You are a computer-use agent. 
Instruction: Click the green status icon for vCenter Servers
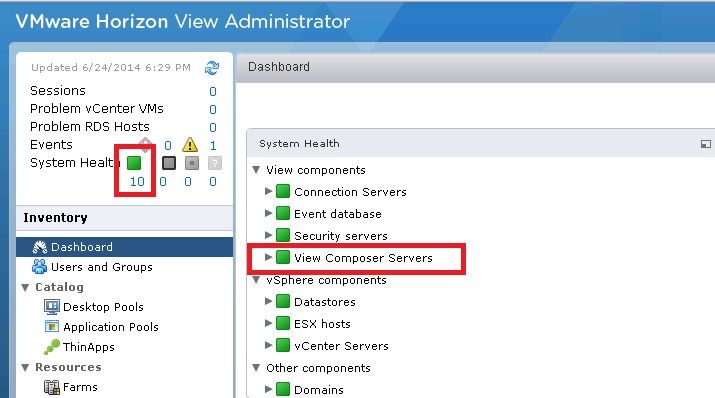(283, 345)
